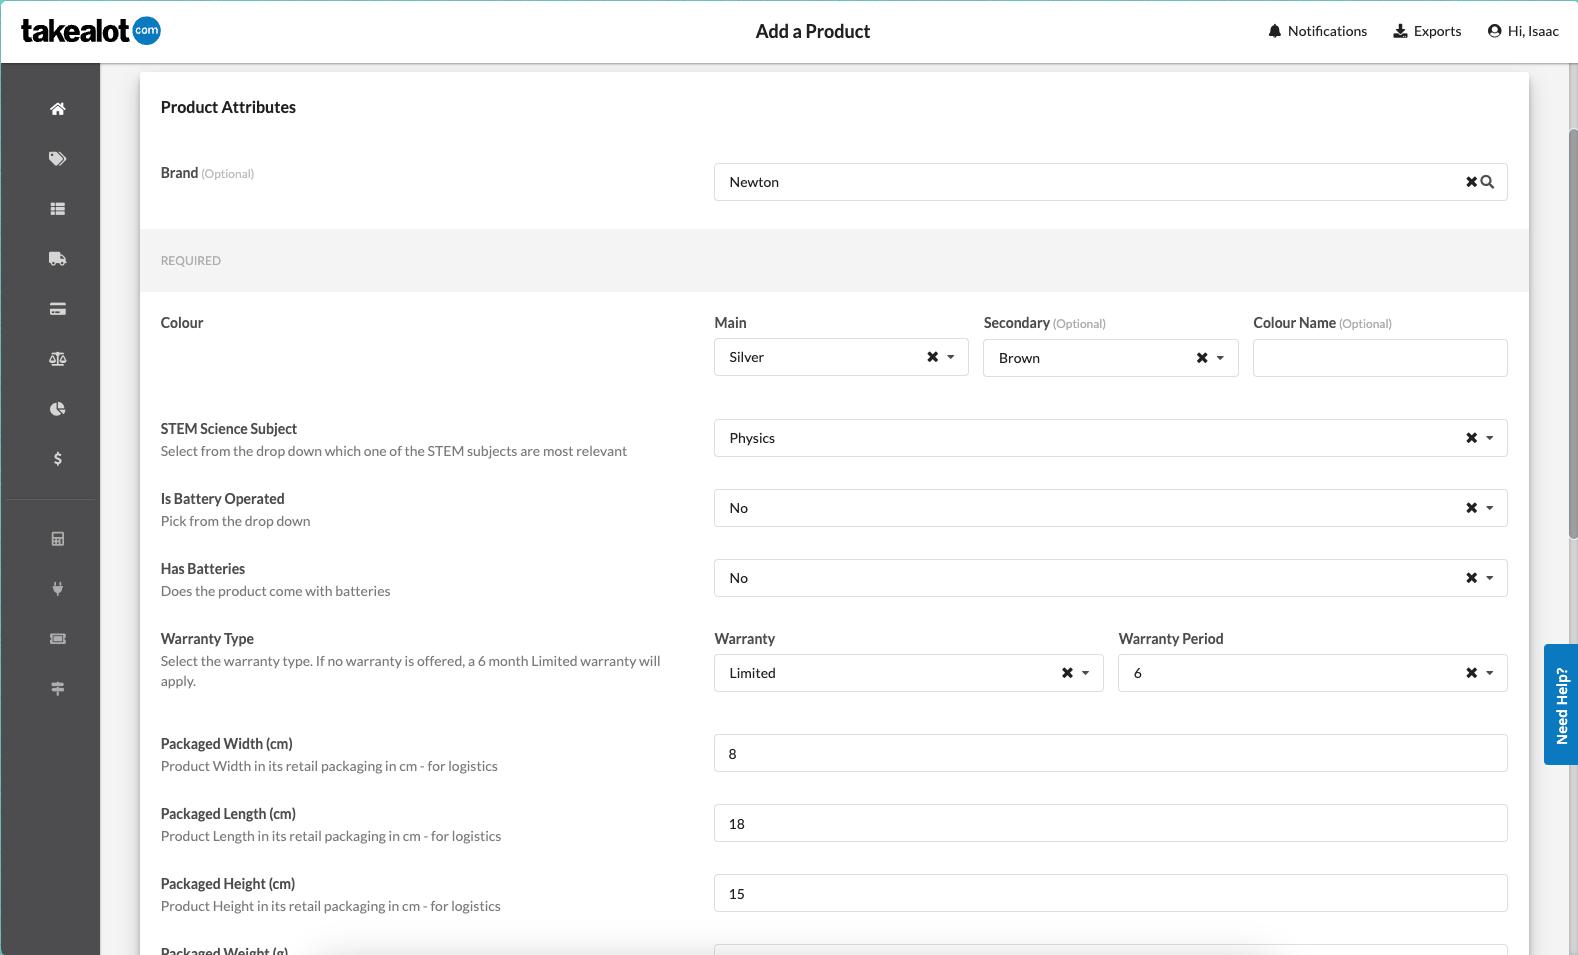Open the pie chart reports icon
The width and height of the screenshot is (1578, 955).
58,409
